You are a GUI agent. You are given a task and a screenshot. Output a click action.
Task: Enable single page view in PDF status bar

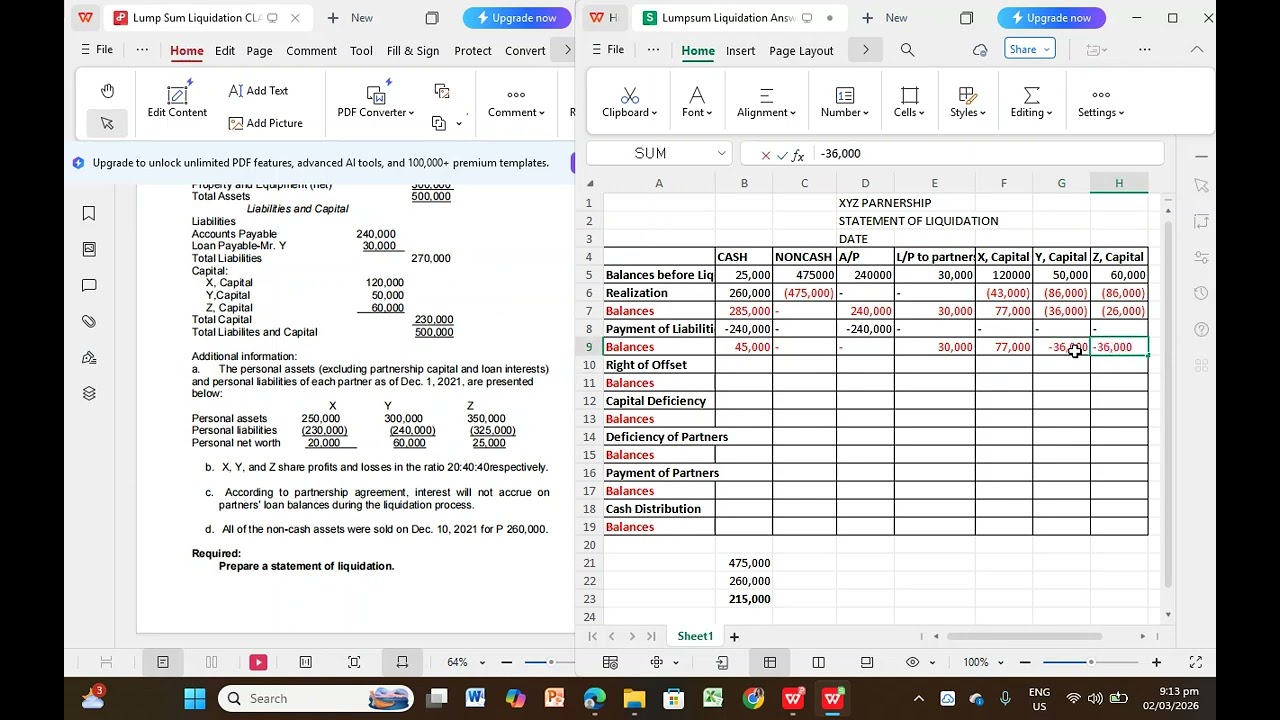tap(163, 662)
